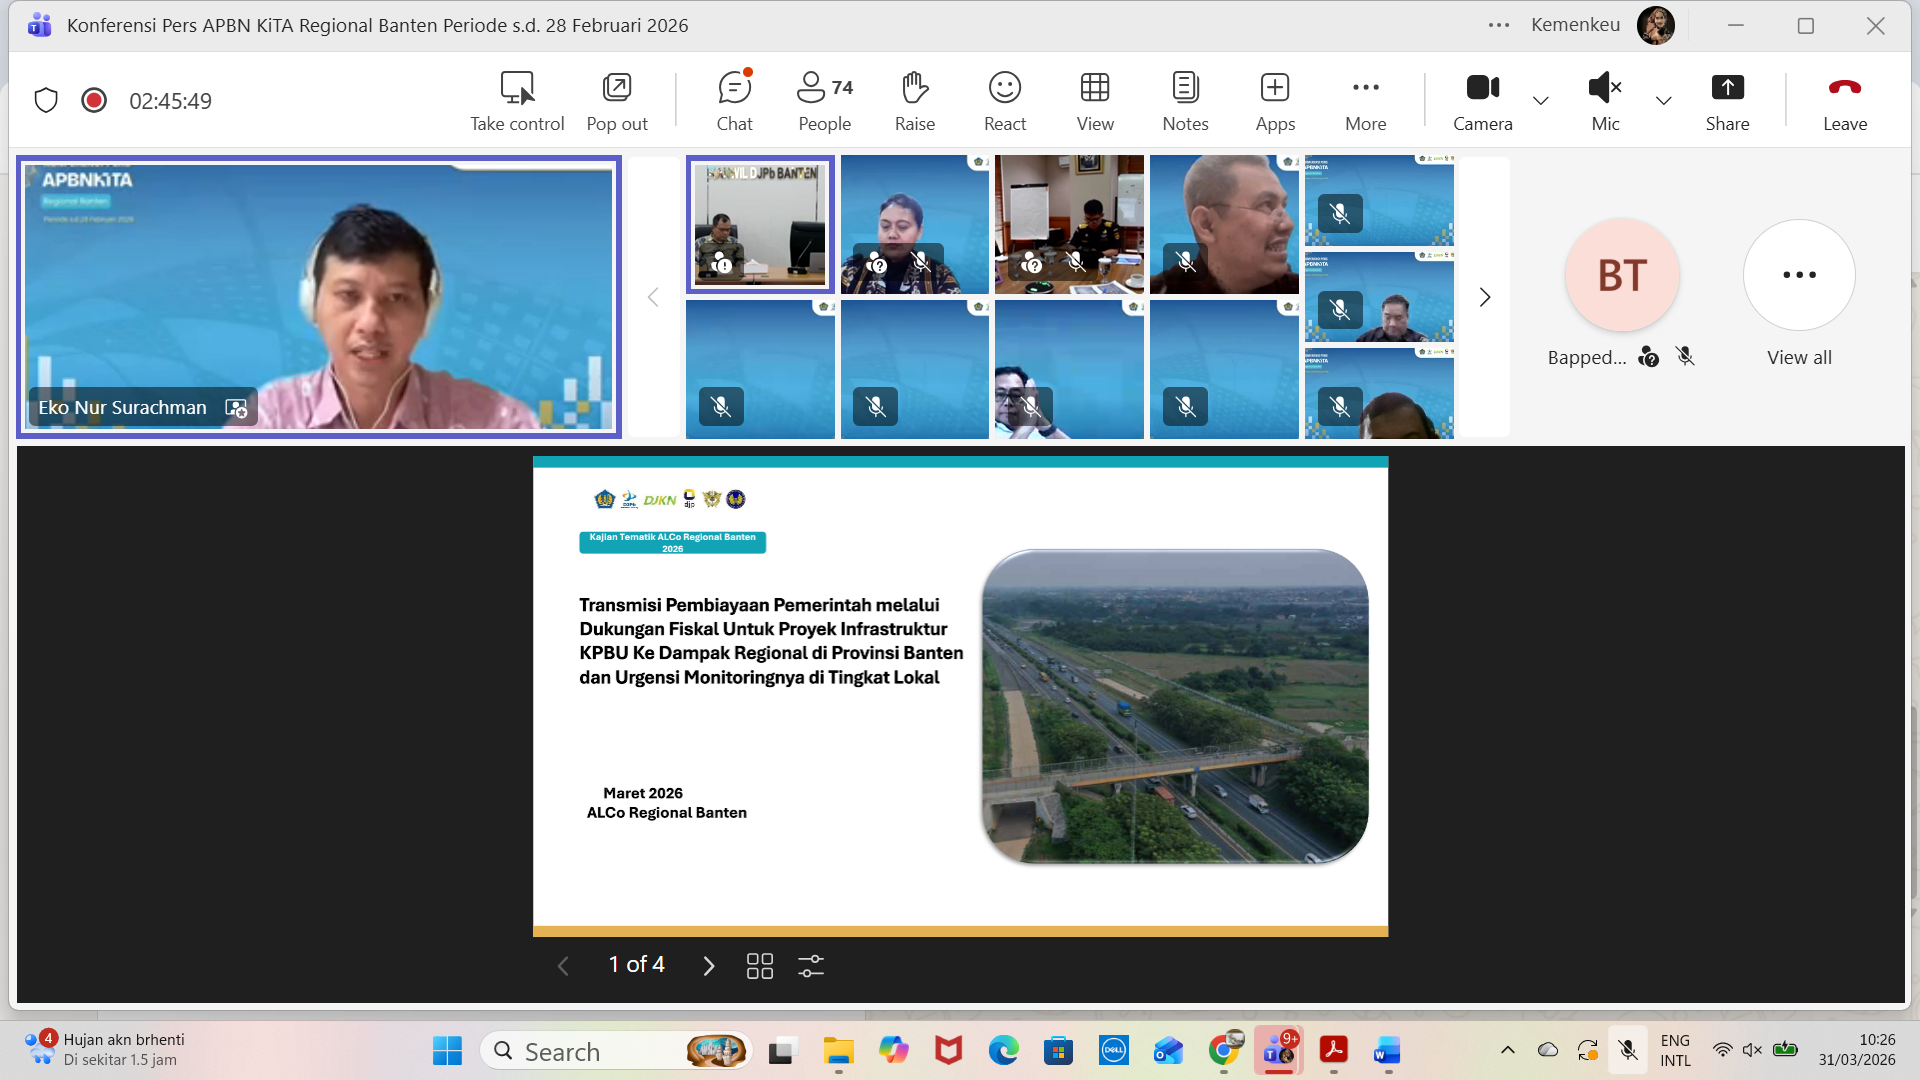
Task: Click the Share screen icon
Action: pyautogui.click(x=1727, y=100)
